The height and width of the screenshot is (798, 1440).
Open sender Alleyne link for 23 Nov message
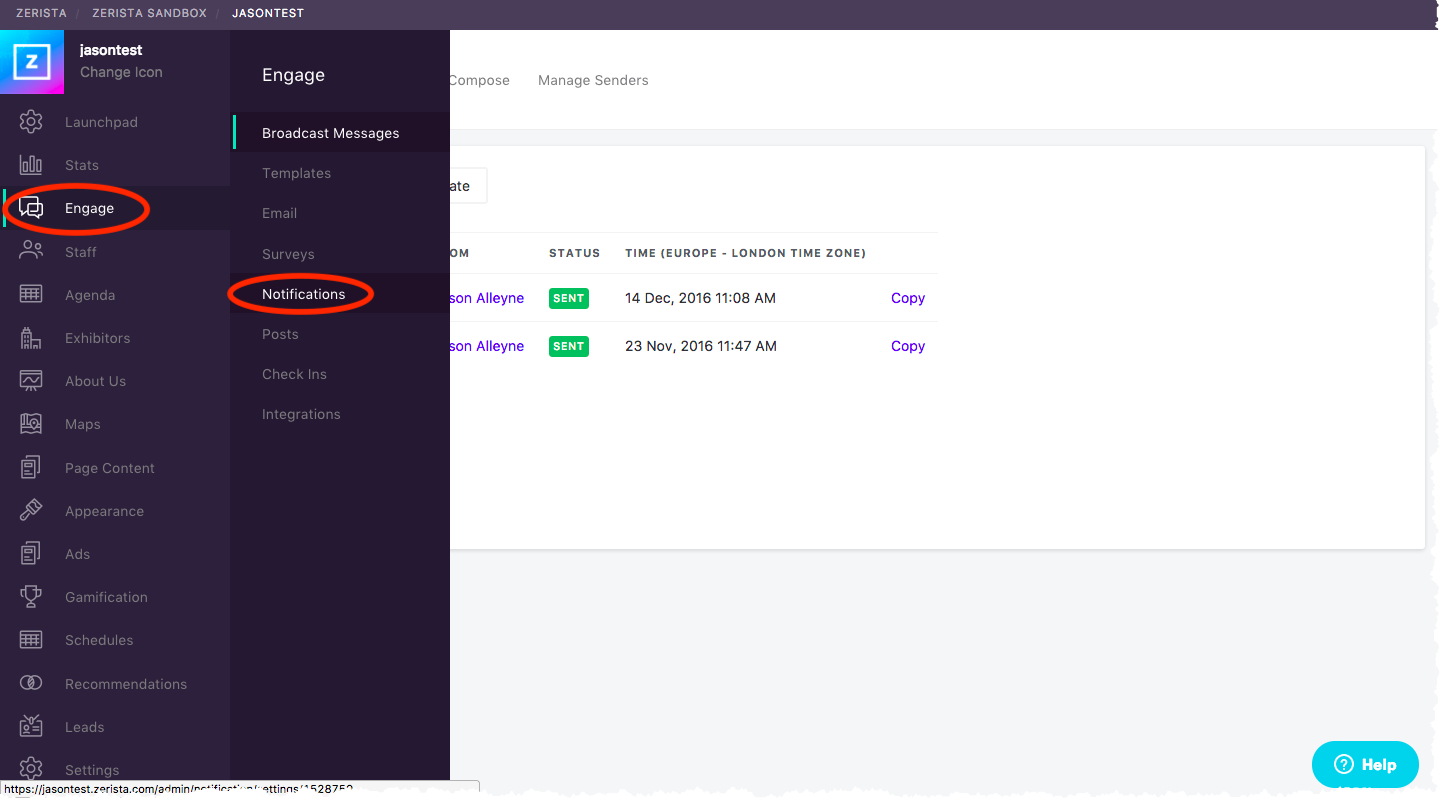(487, 346)
